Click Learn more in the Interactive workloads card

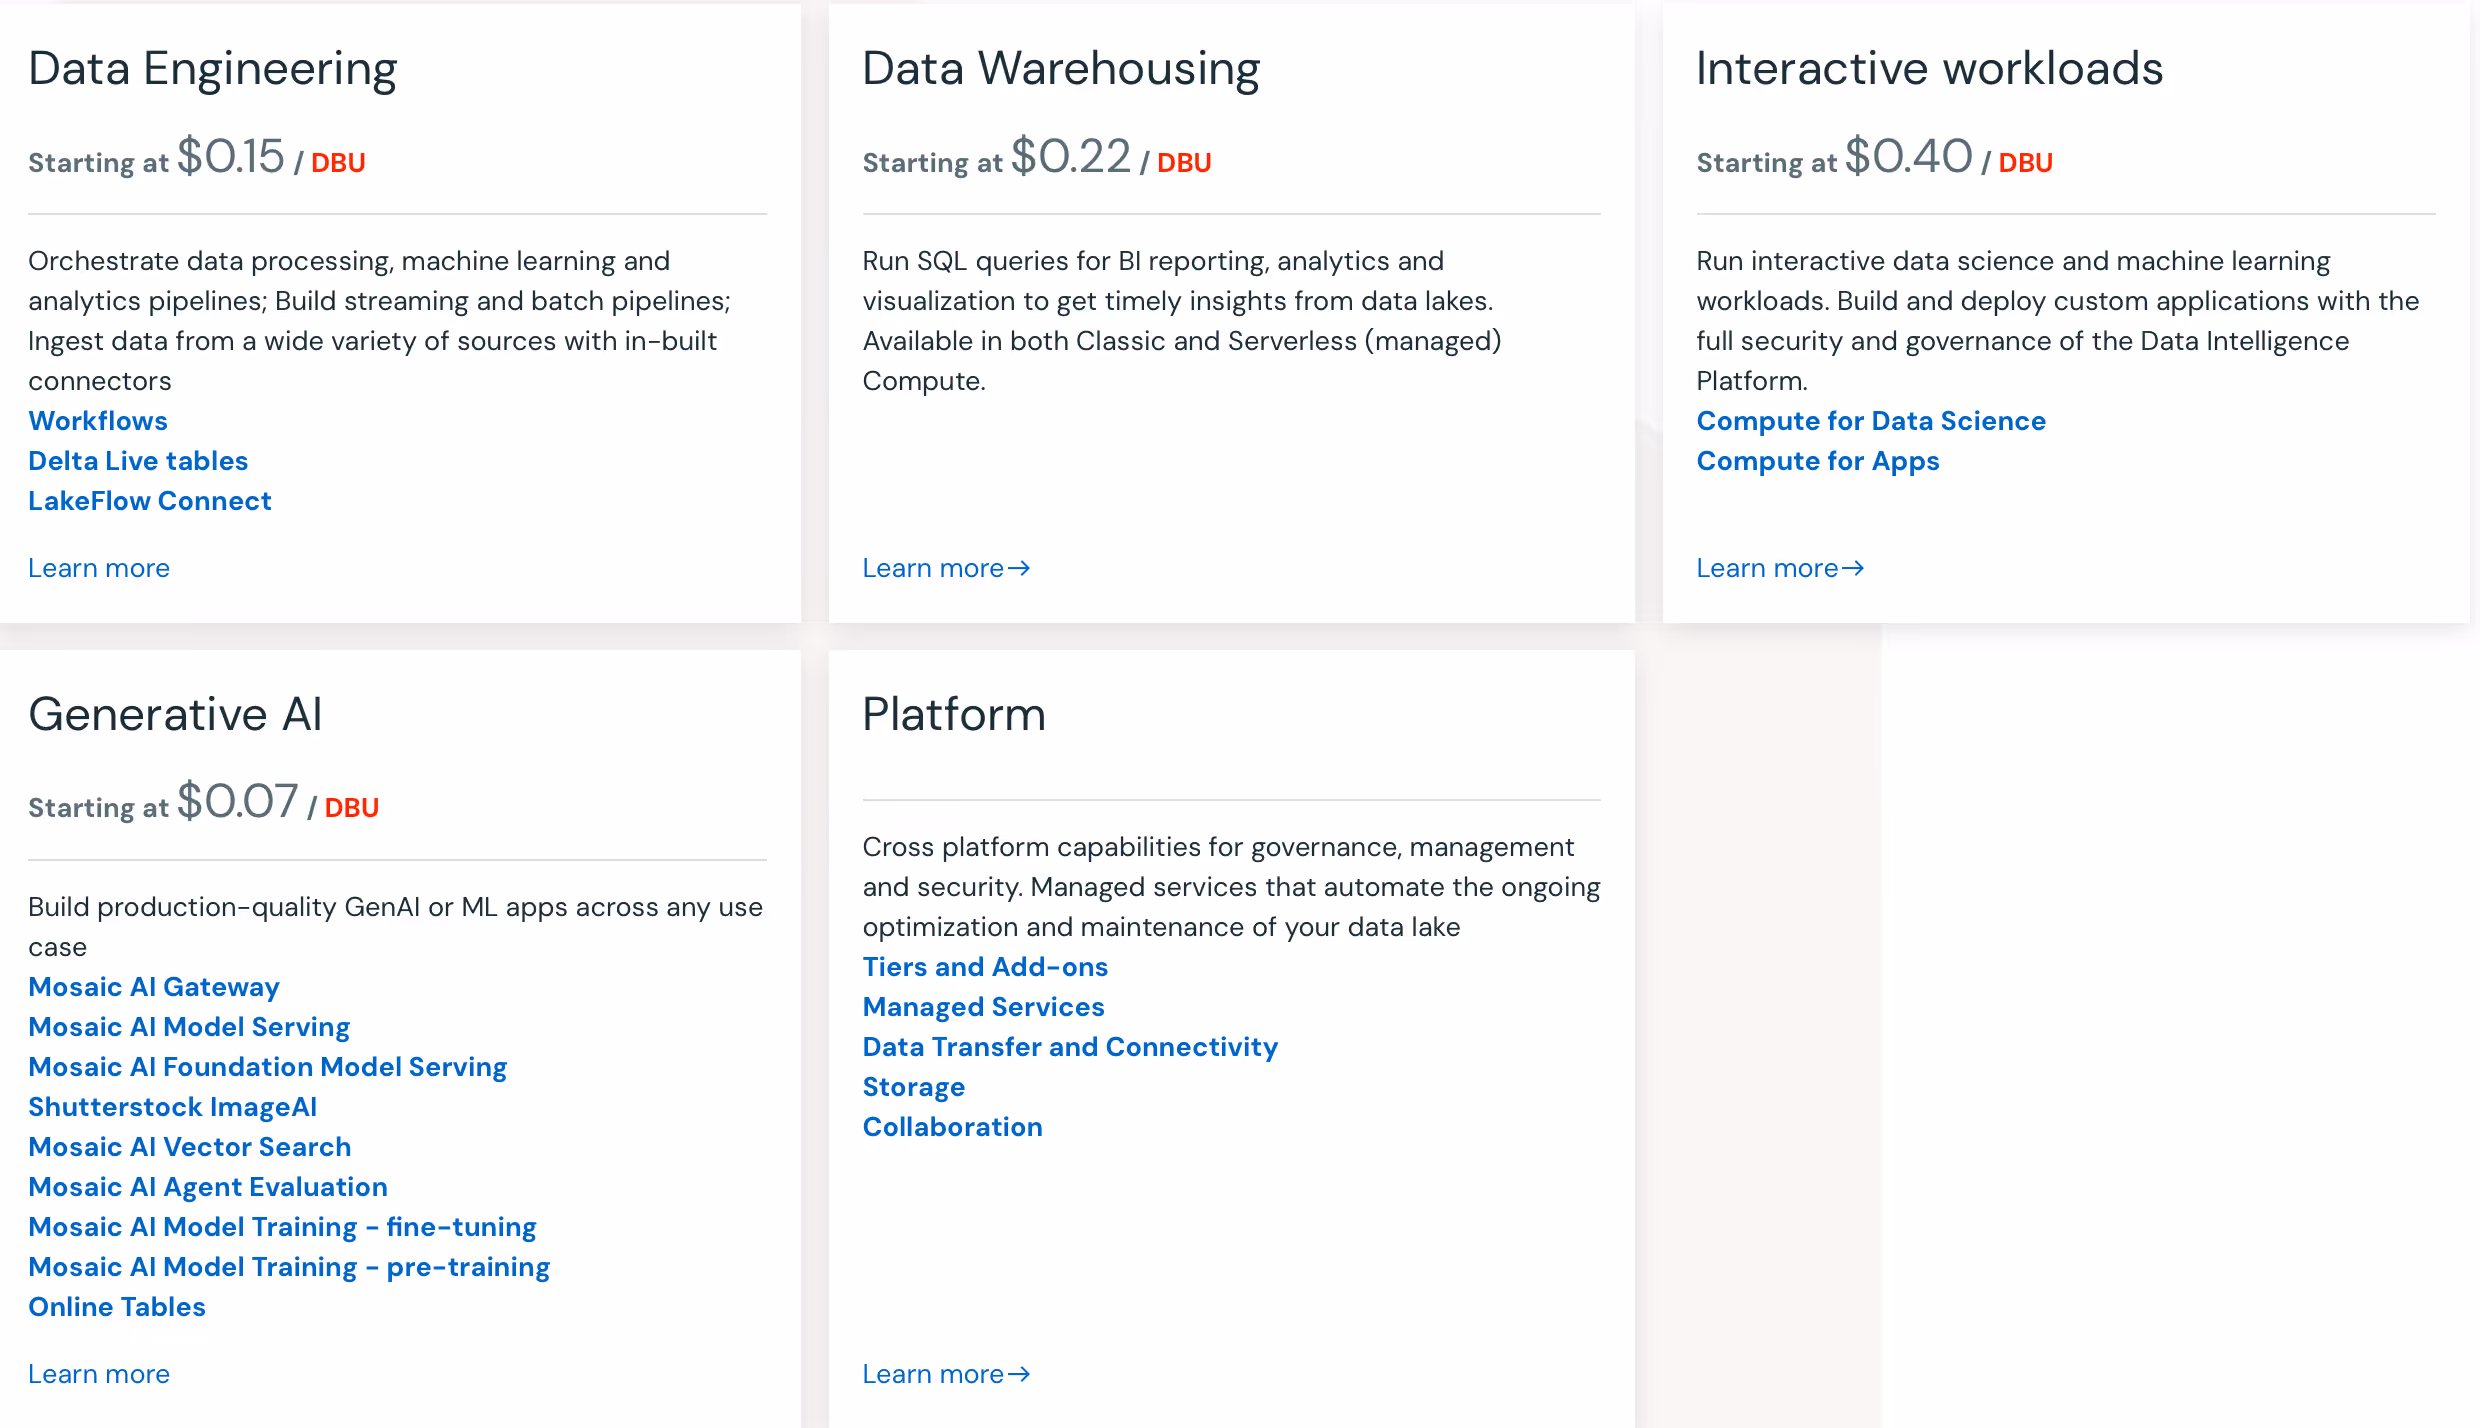click(1767, 568)
